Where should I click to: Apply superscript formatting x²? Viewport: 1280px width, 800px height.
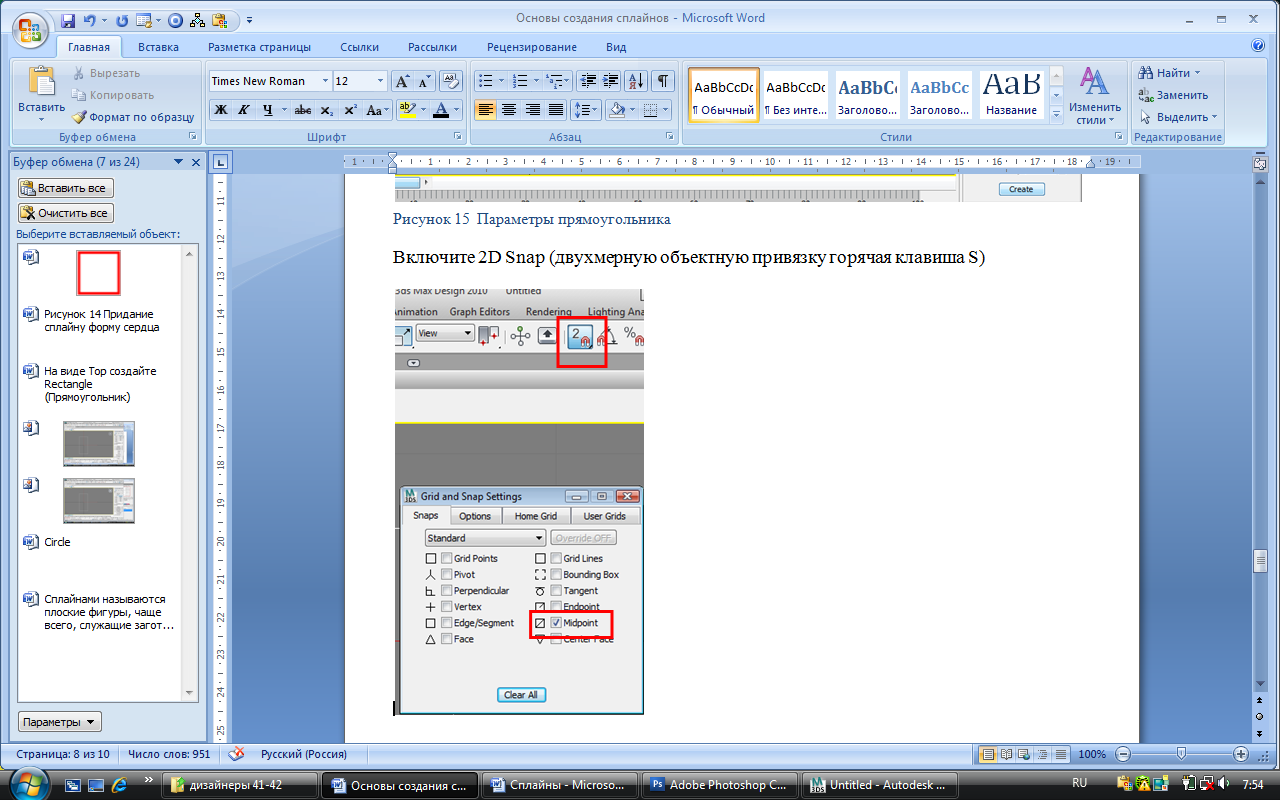click(350, 110)
